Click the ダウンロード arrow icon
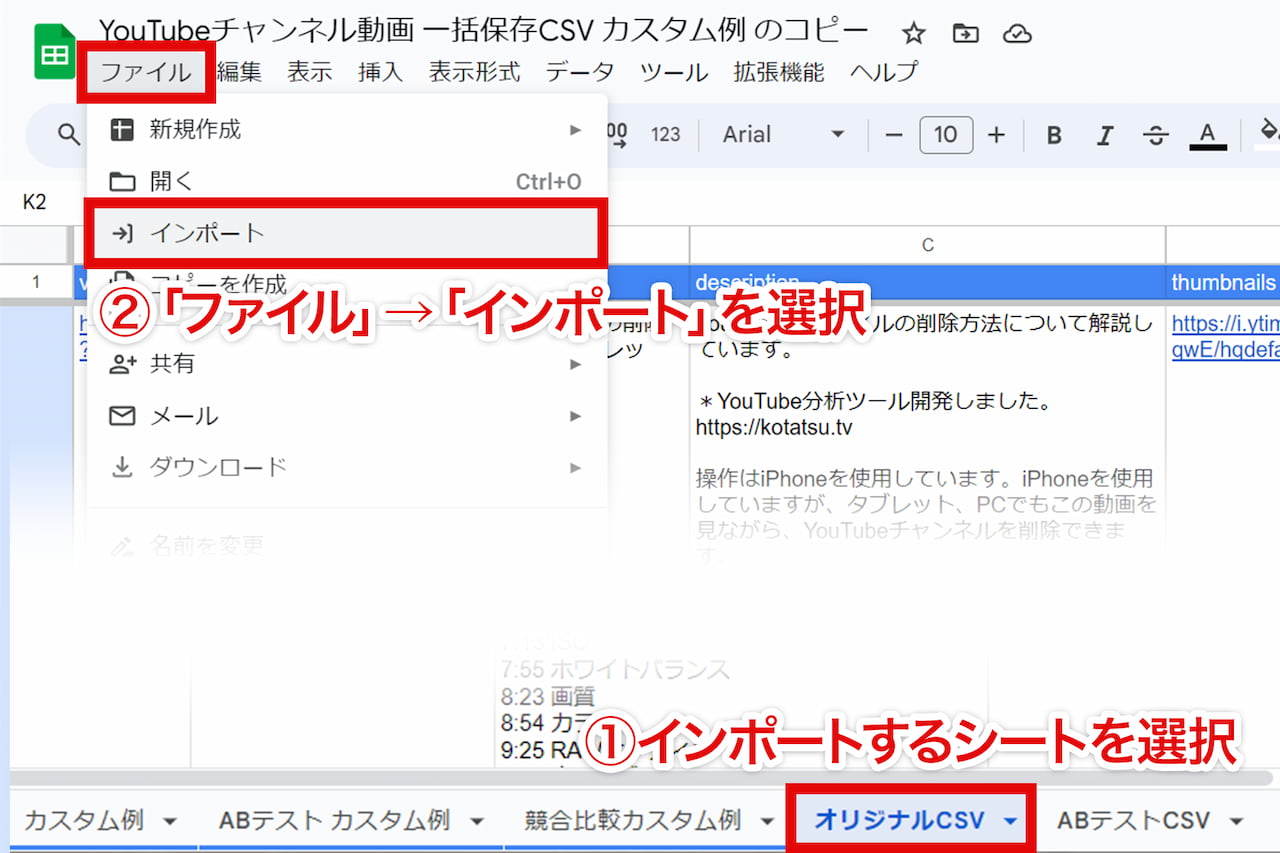The height and width of the screenshot is (853, 1280). (122, 467)
